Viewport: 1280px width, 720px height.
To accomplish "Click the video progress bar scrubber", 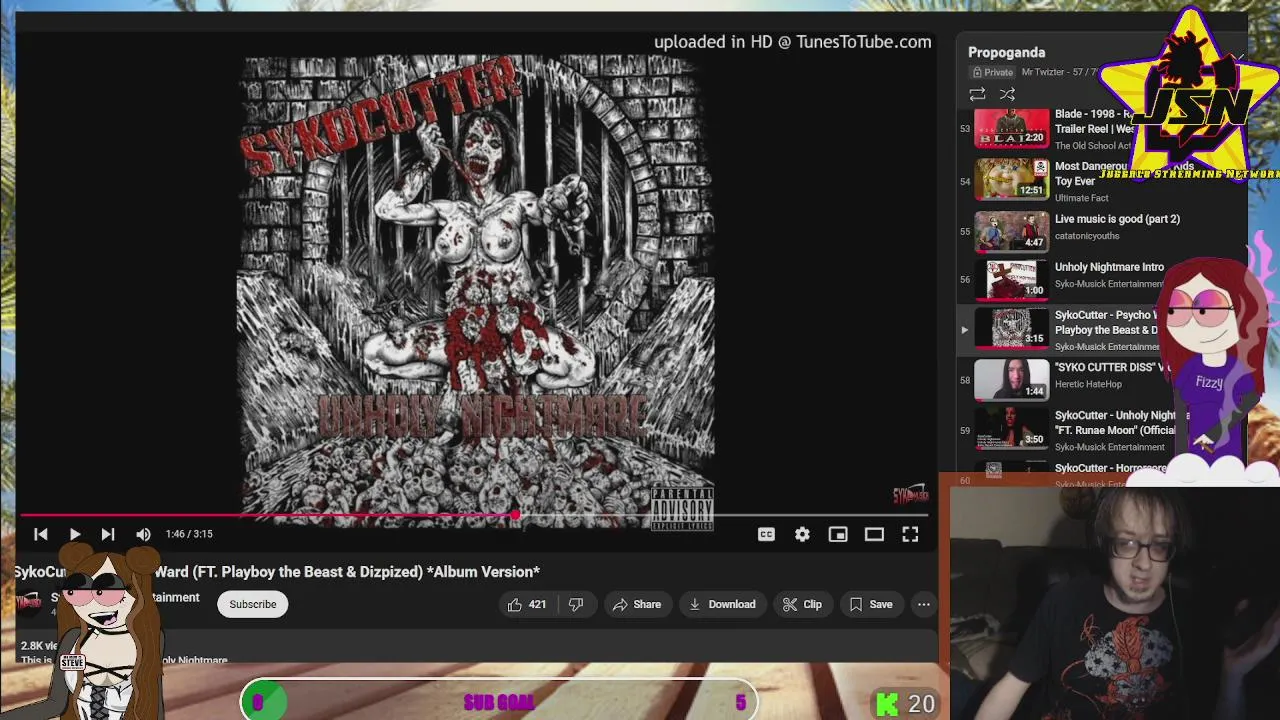I will coord(515,516).
